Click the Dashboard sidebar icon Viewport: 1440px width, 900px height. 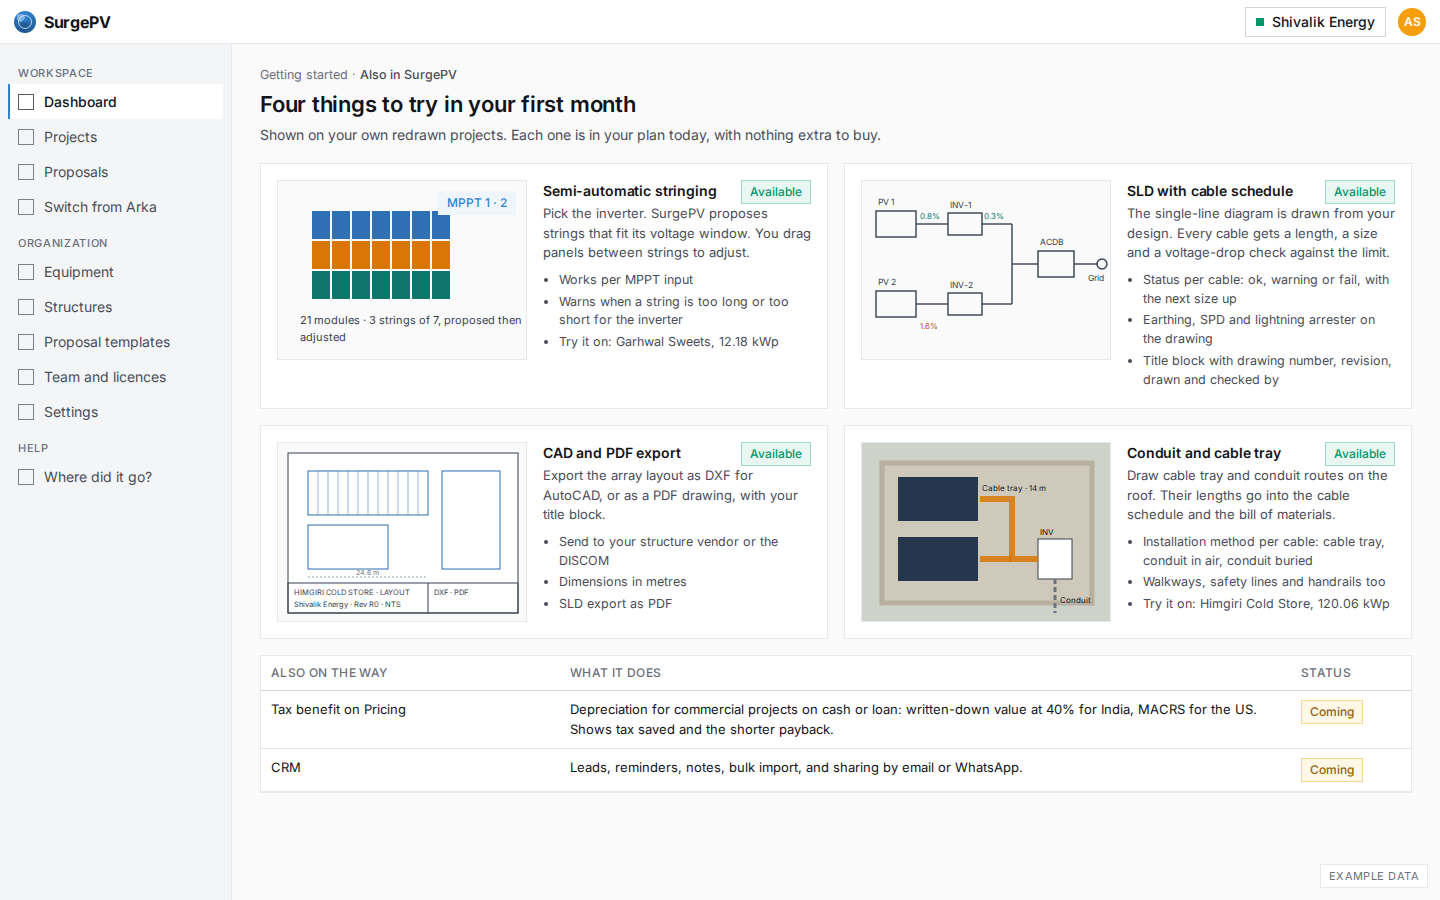26,102
